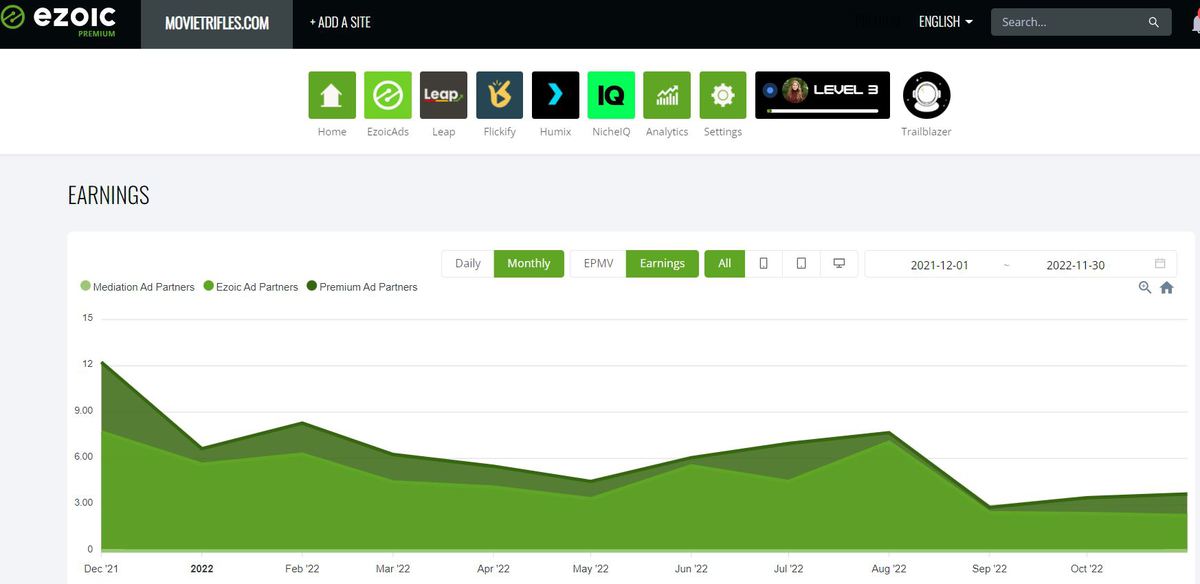Select the All devices filter

[x=725, y=264]
